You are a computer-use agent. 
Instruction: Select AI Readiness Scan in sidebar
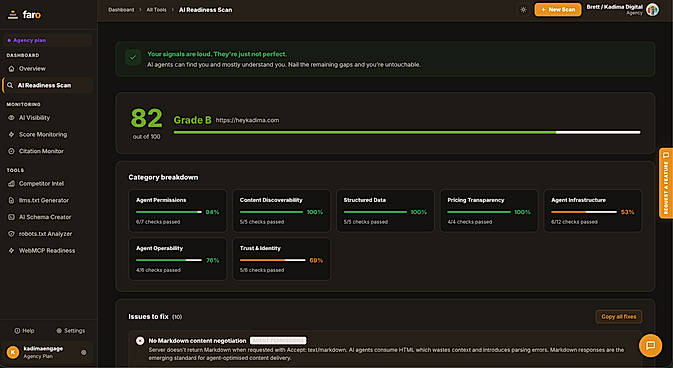47,85
